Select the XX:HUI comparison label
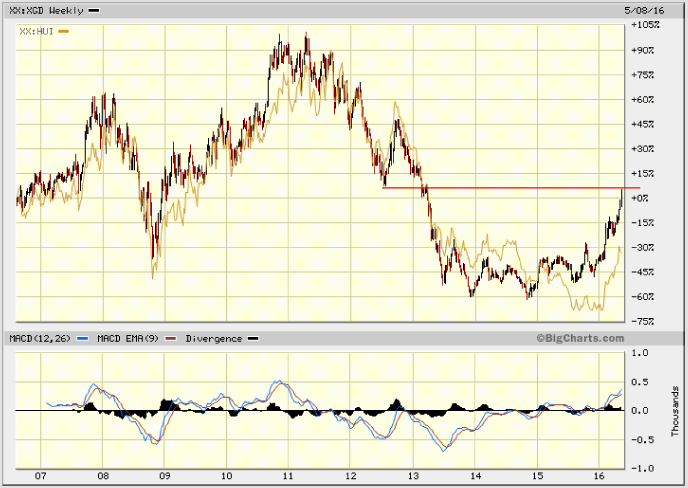Viewport: 688px width, 488px height. tap(37, 32)
